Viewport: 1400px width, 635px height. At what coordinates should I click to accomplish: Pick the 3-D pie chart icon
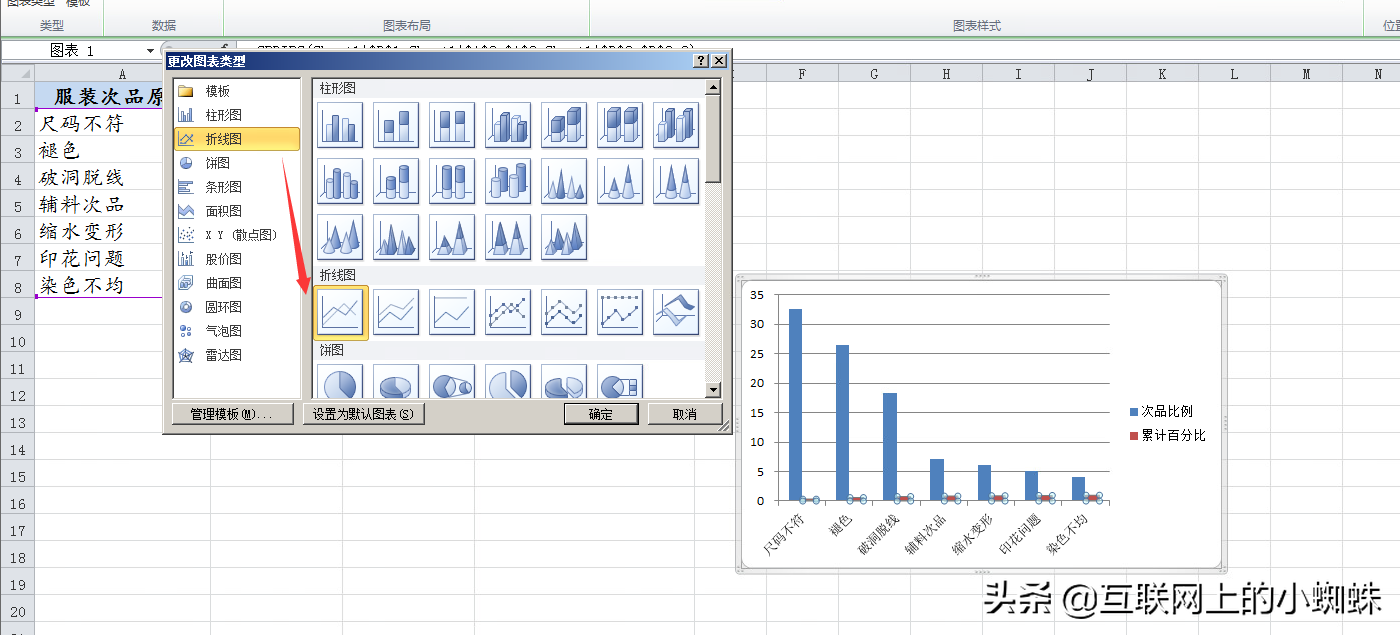(396, 382)
